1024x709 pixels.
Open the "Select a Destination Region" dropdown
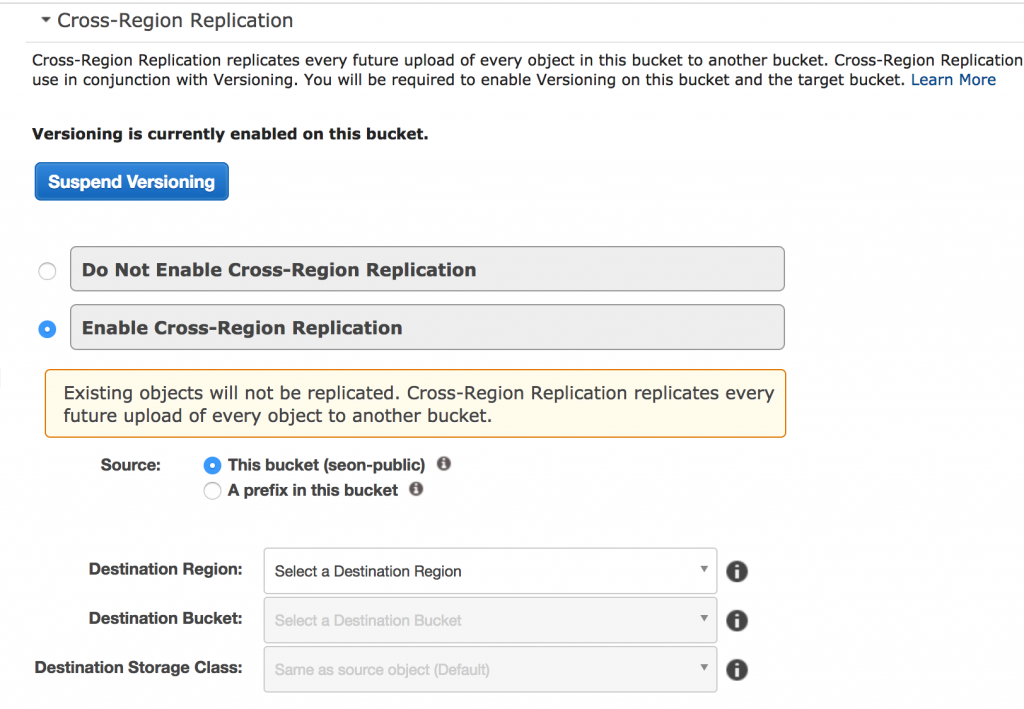point(490,570)
